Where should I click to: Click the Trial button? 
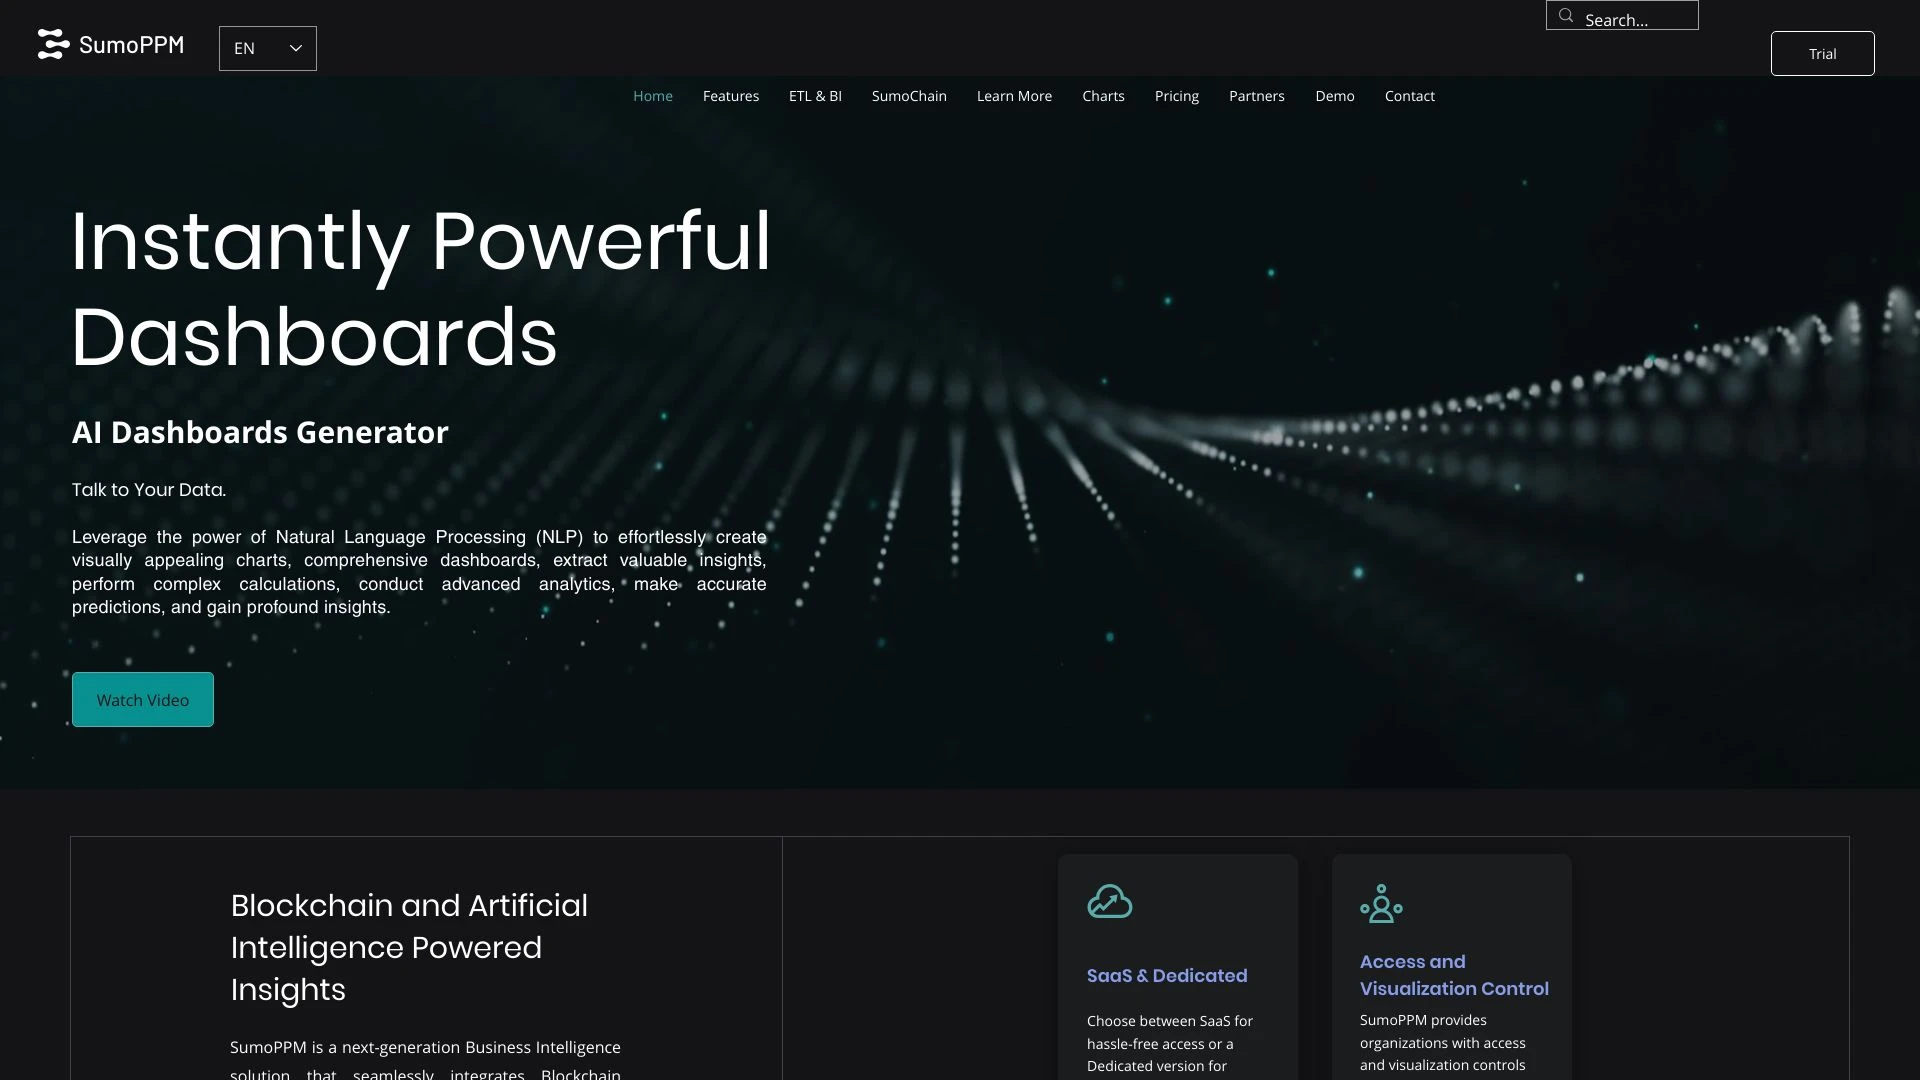[x=1822, y=53]
